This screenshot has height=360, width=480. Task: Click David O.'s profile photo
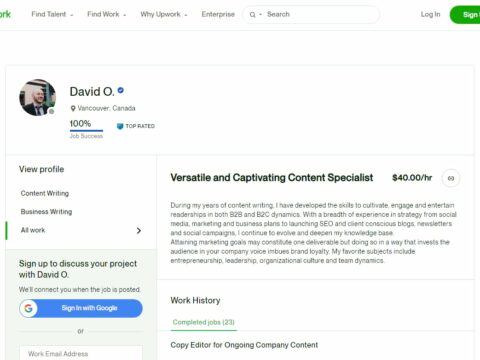37,97
